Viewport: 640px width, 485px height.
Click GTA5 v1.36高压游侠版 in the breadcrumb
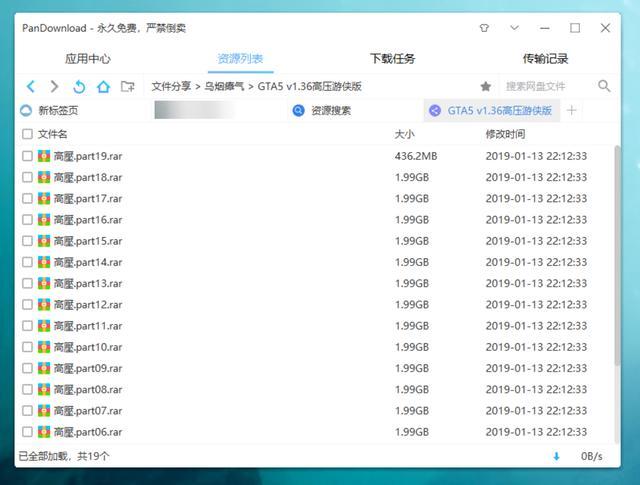[x=309, y=87]
